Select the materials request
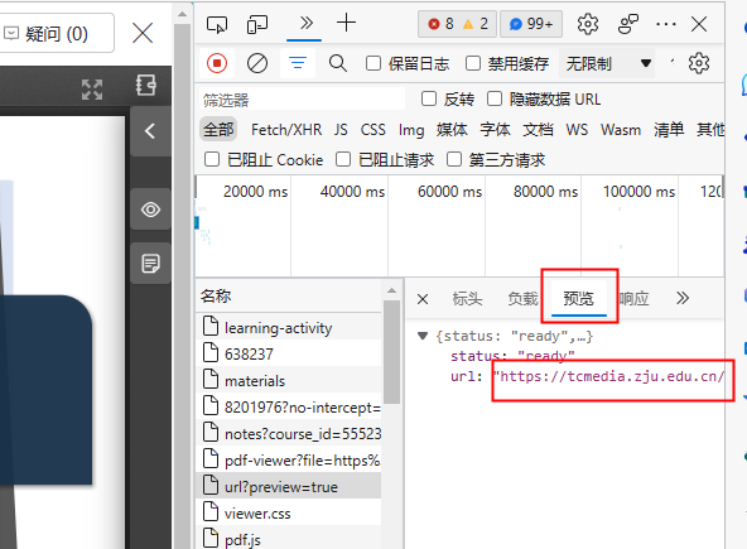Viewport: 747px width, 549px height. pos(288,380)
